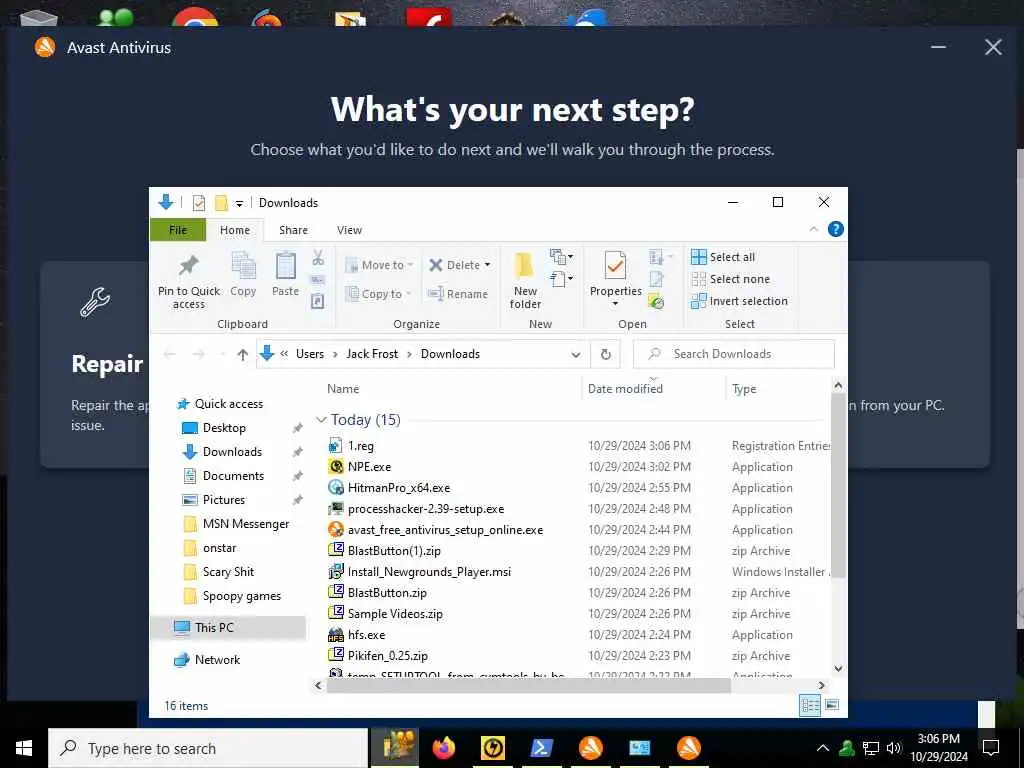Sort by the Type column header

coord(744,389)
